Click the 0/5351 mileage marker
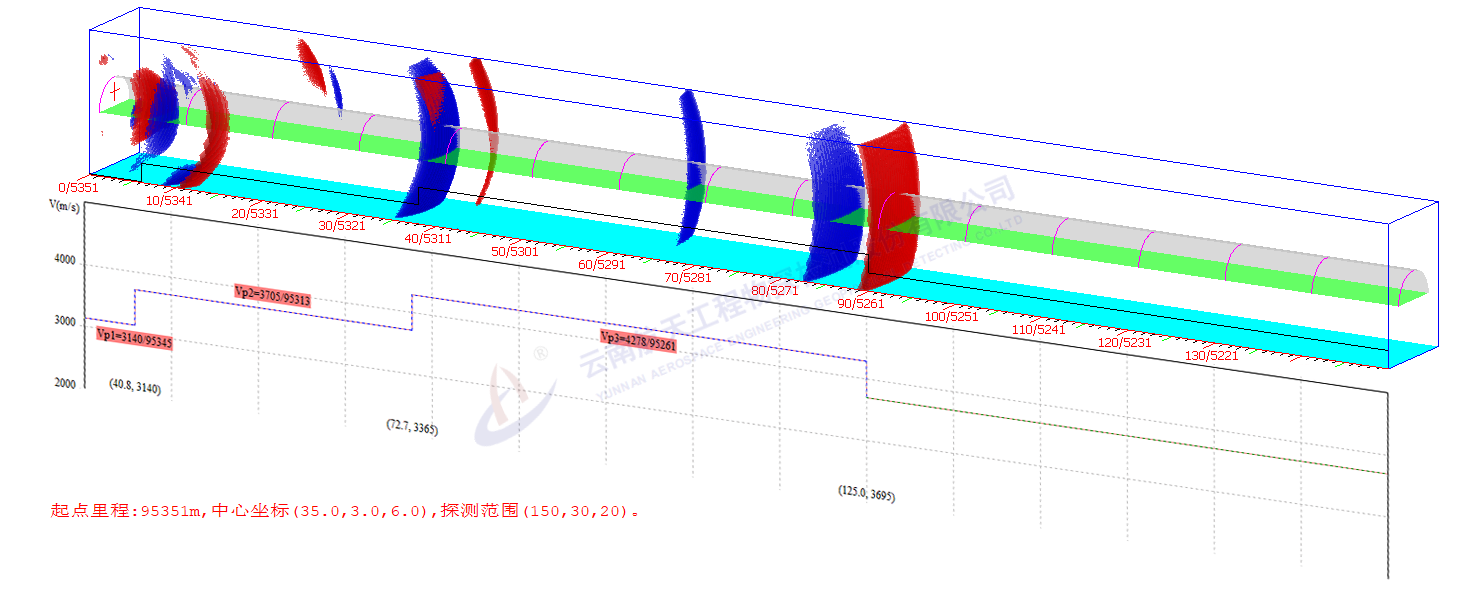Viewport: 1478px width, 606px height. 78,186
